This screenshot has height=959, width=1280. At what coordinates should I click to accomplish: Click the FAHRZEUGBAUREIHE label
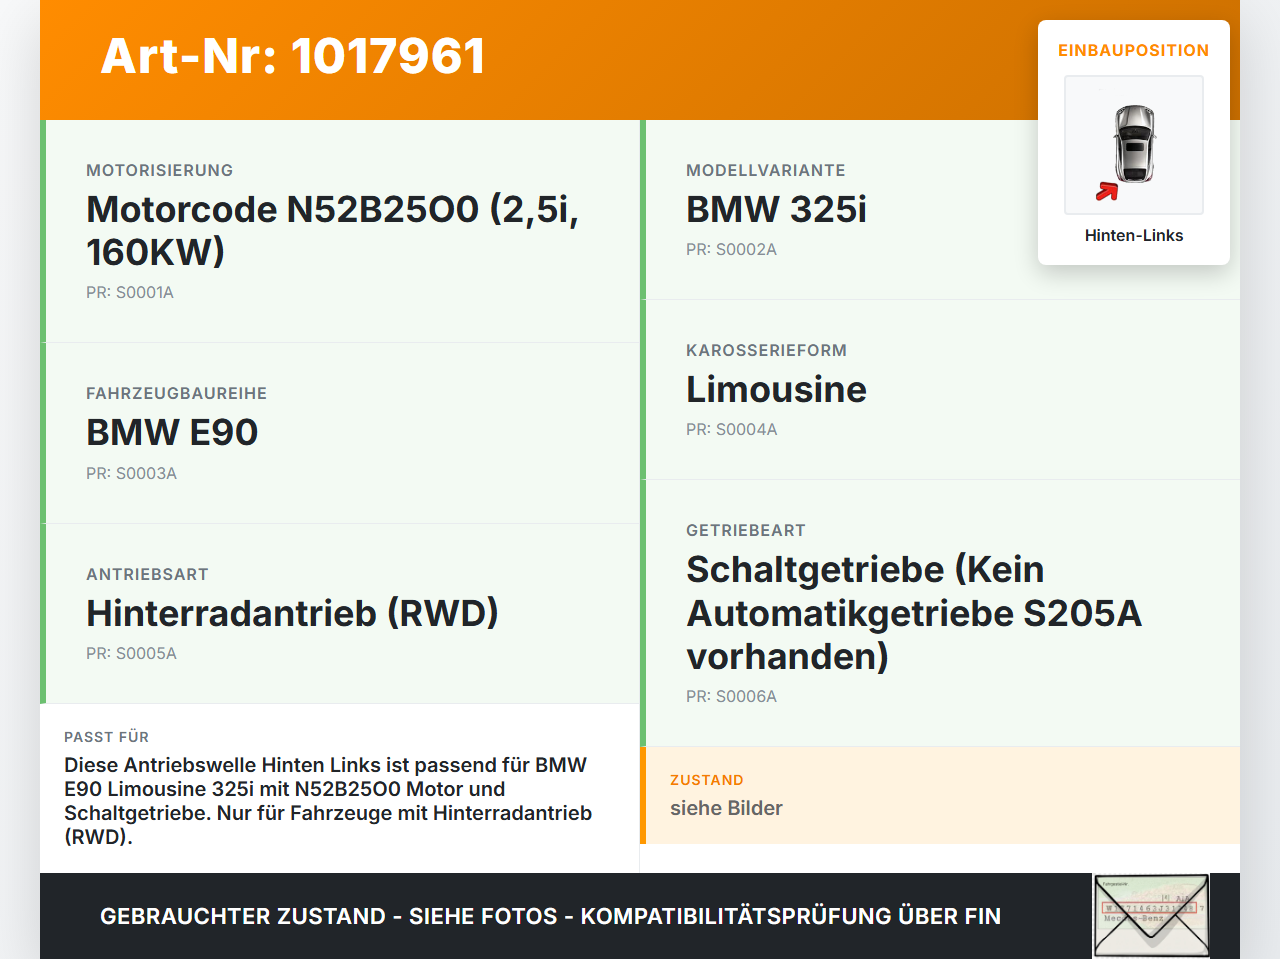click(177, 393)
